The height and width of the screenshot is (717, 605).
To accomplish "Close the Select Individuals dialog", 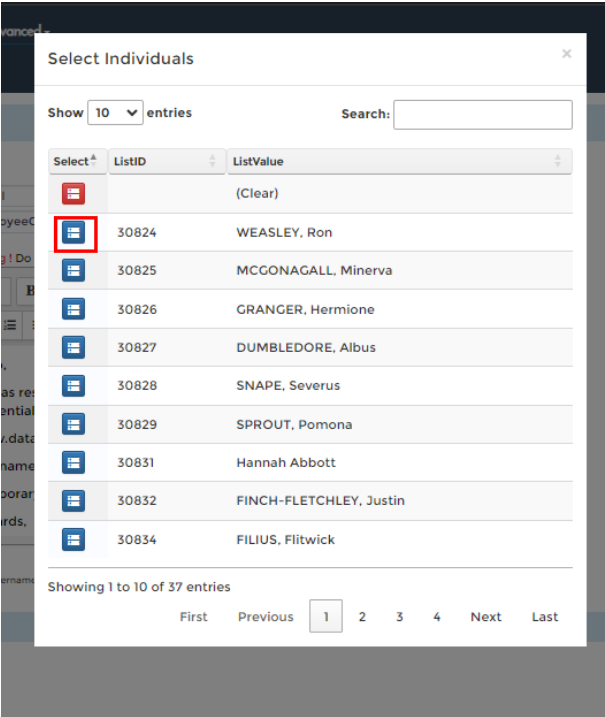I will 566,54.
